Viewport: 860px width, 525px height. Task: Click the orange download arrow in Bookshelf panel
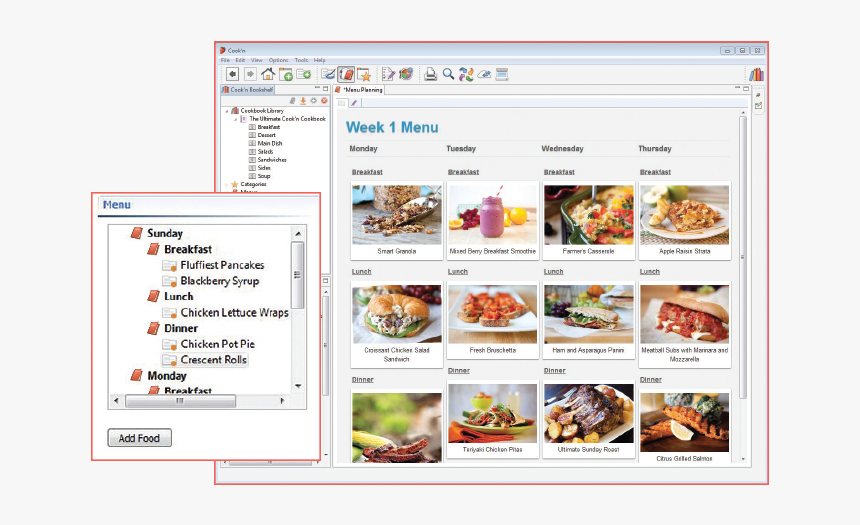[303, 100]
